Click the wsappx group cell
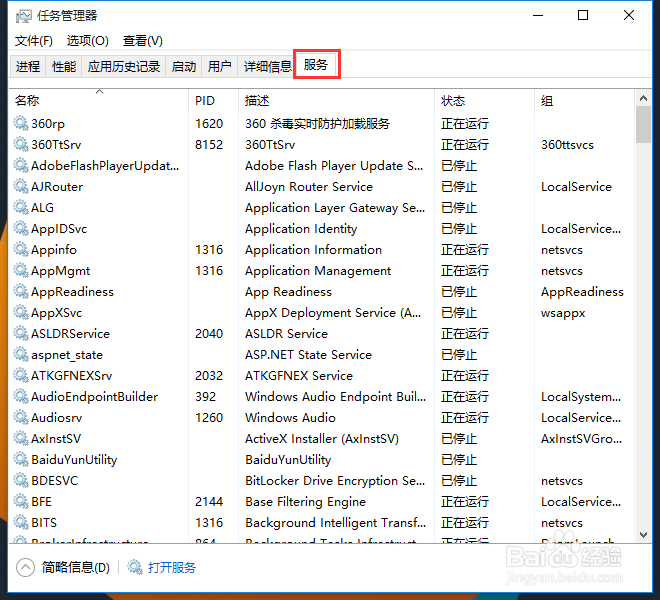660x600 pixels. click(x=563, y=313)
